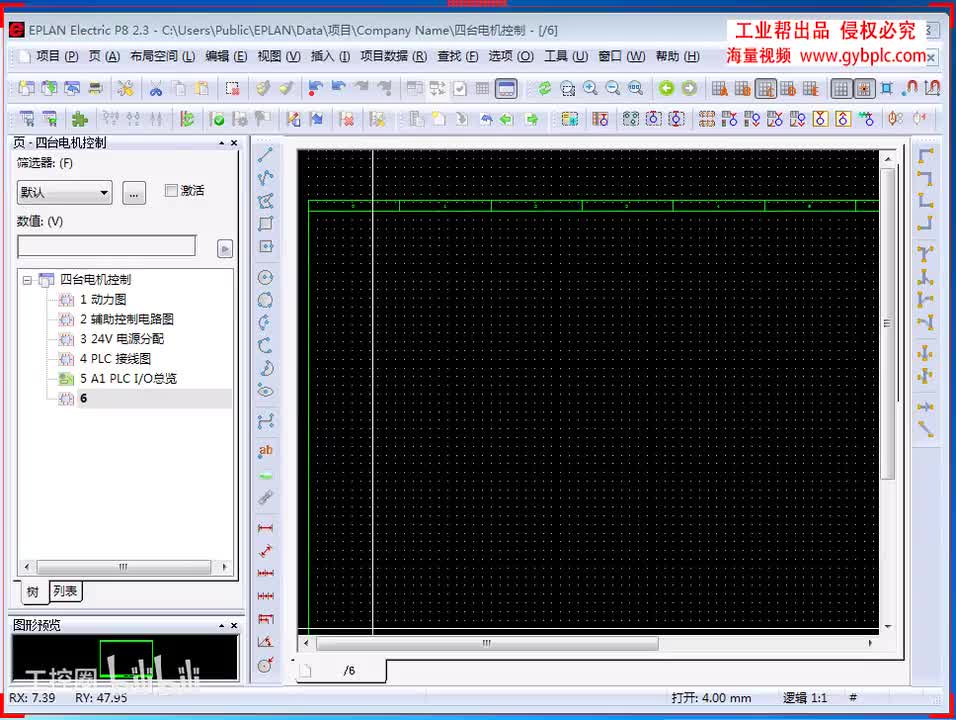Select page 3 24V 电源分配
Image resolution: width=956 pixels, height=720 pixels.
[122, 339]
